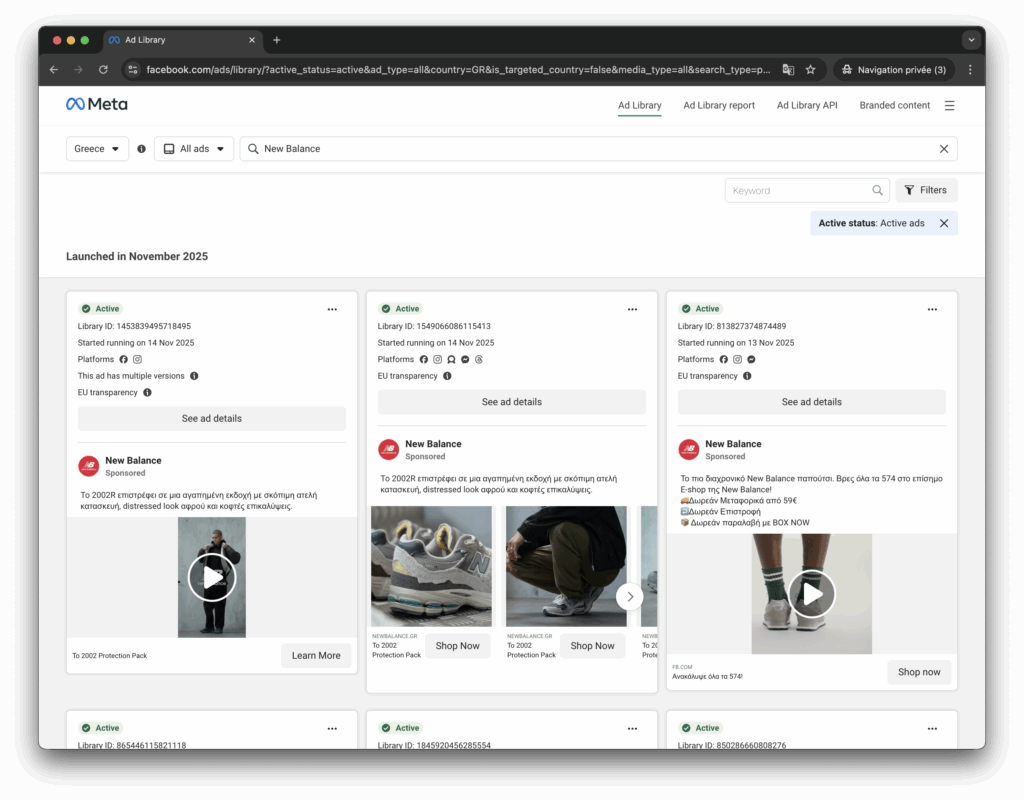Reload the page using browser refresh

pyautogui.click(x=103, y=70)
